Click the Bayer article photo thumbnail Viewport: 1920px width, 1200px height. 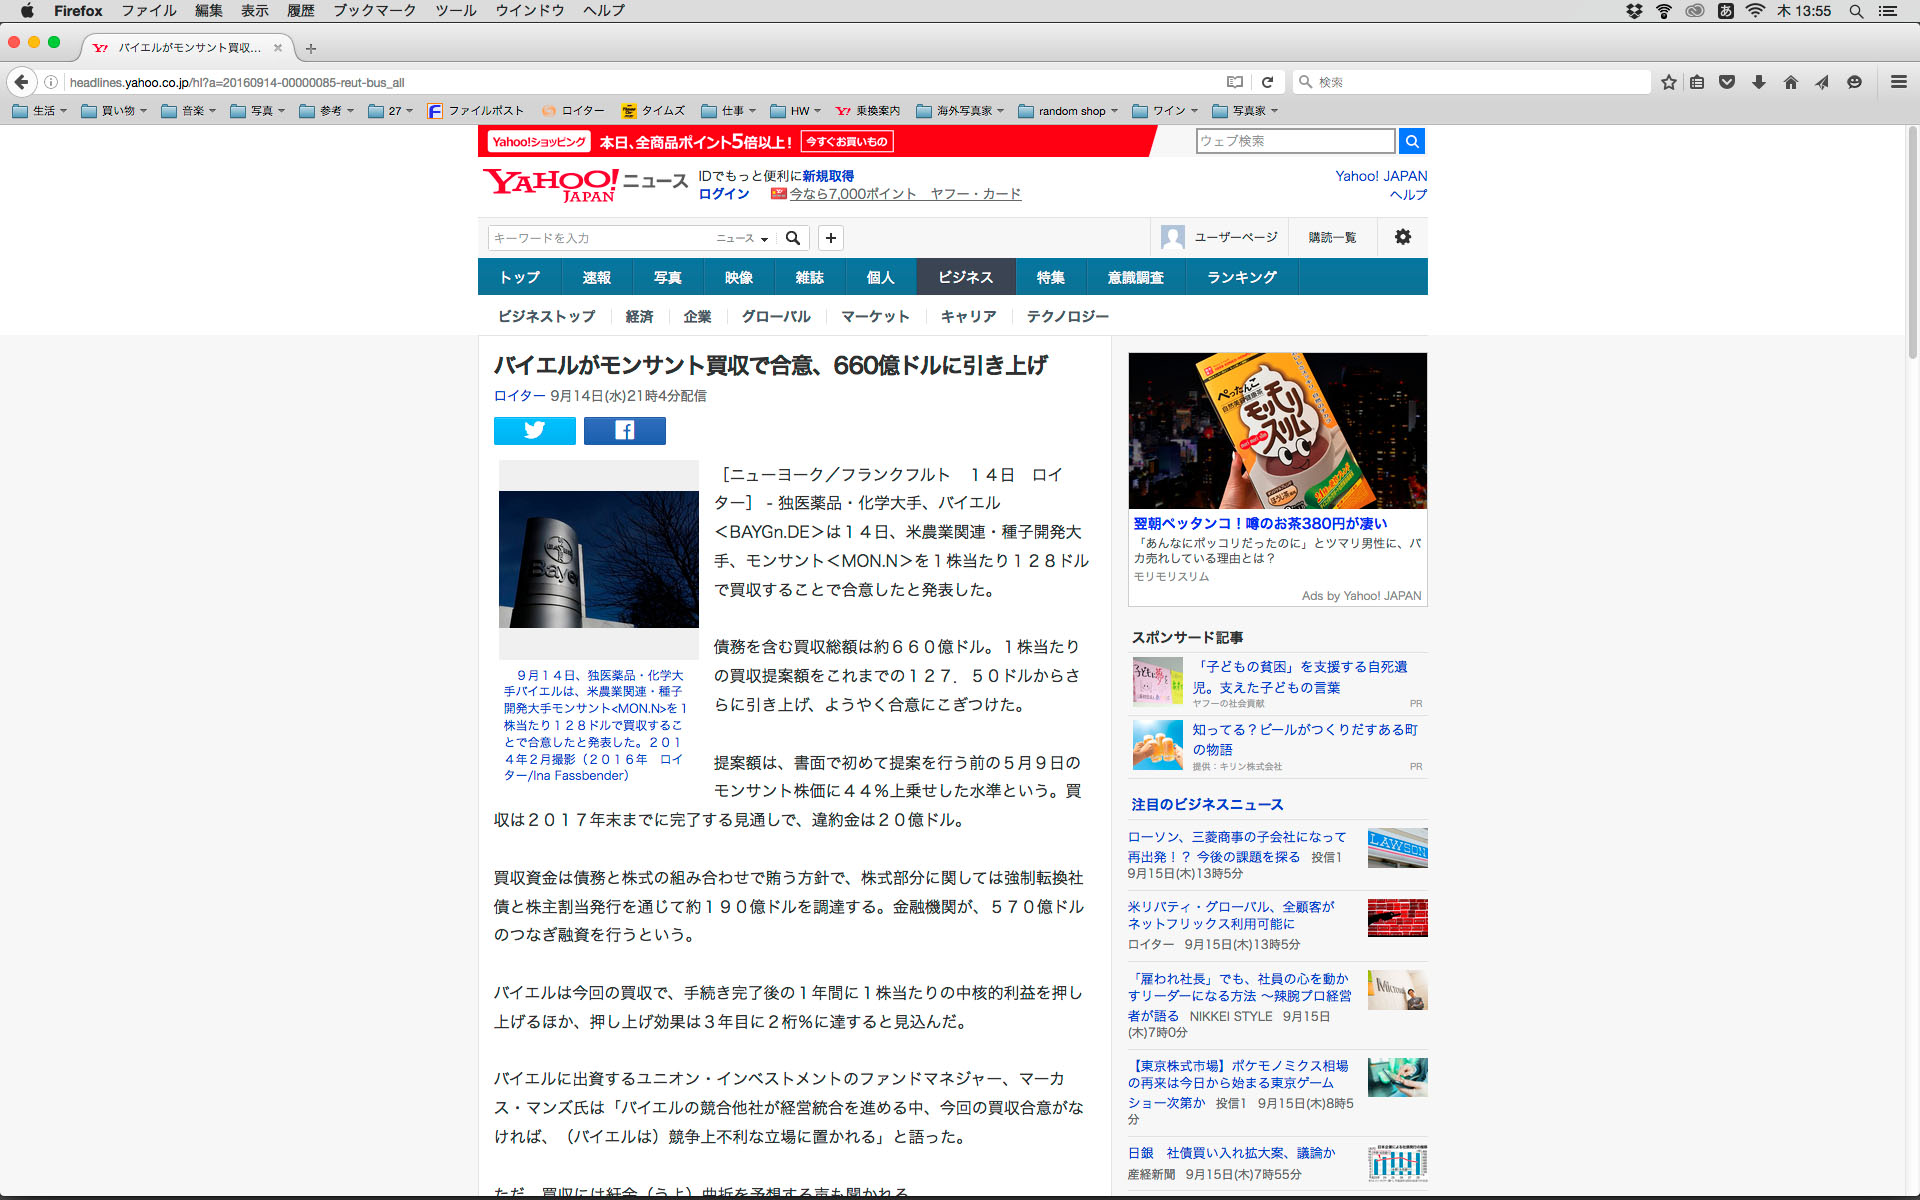click(598, 558)
